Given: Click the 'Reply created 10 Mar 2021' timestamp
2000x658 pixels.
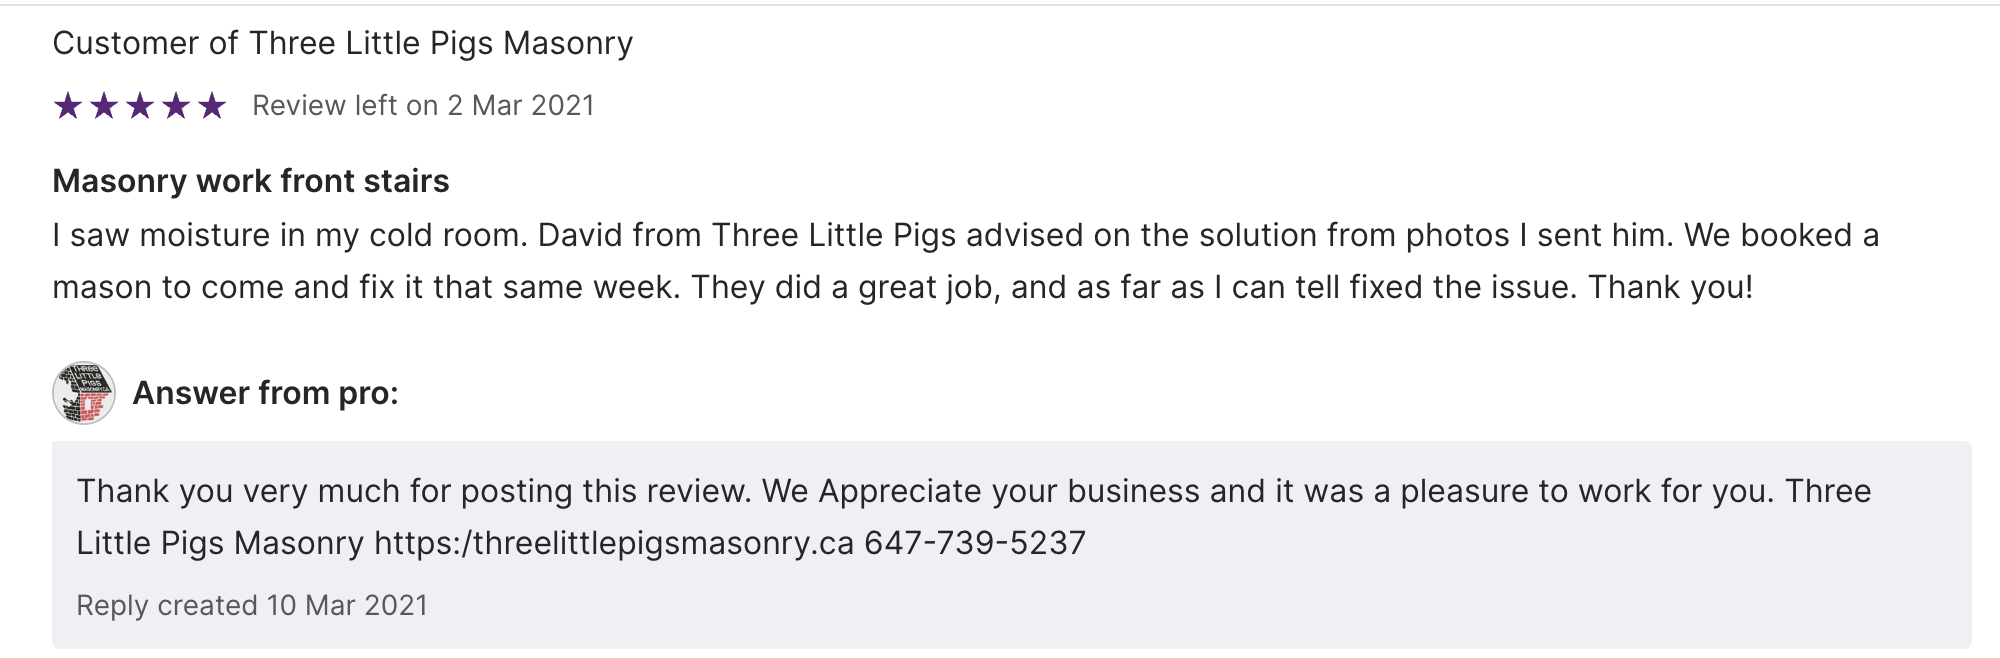Looking at the screenshot, I should coord(252,605).
